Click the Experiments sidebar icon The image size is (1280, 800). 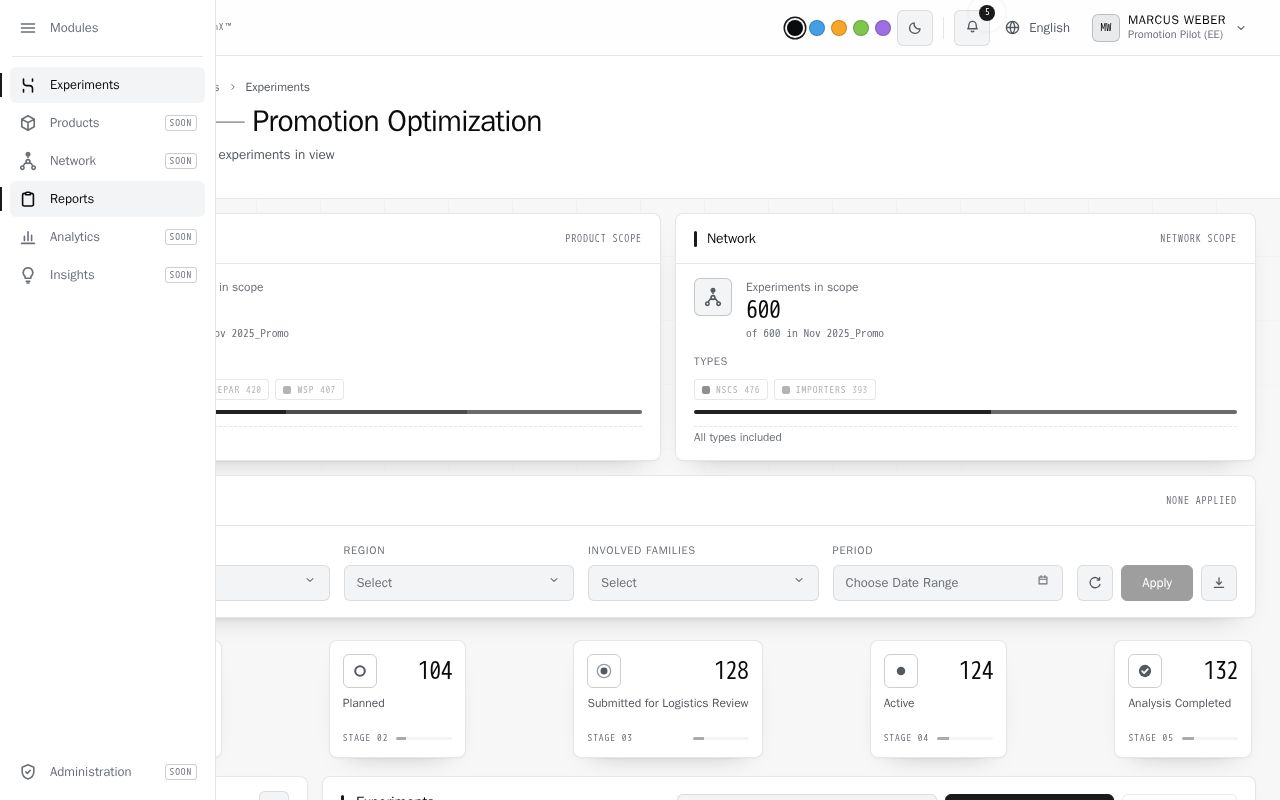pos(28,85)
